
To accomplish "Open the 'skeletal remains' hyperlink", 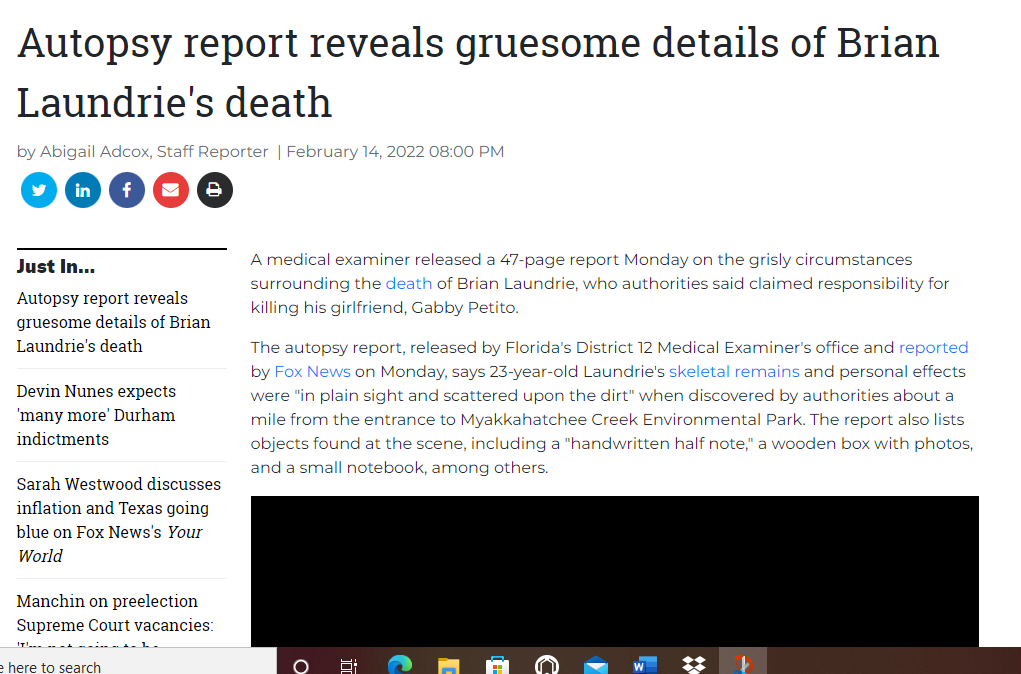I will tap(734, 372).
